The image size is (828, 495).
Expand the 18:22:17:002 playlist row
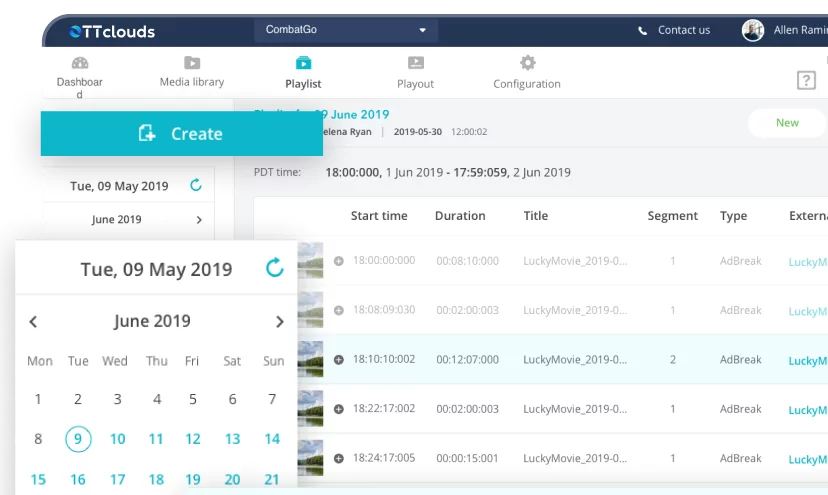(x=338, y=409)
